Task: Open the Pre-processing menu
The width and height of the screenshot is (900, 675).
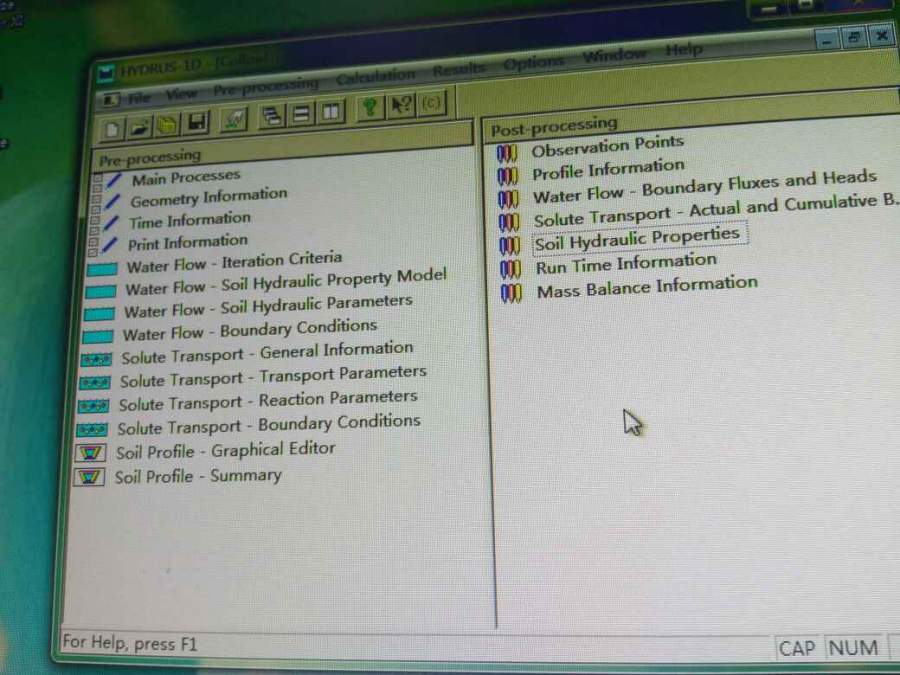Action: coord(266,87)
